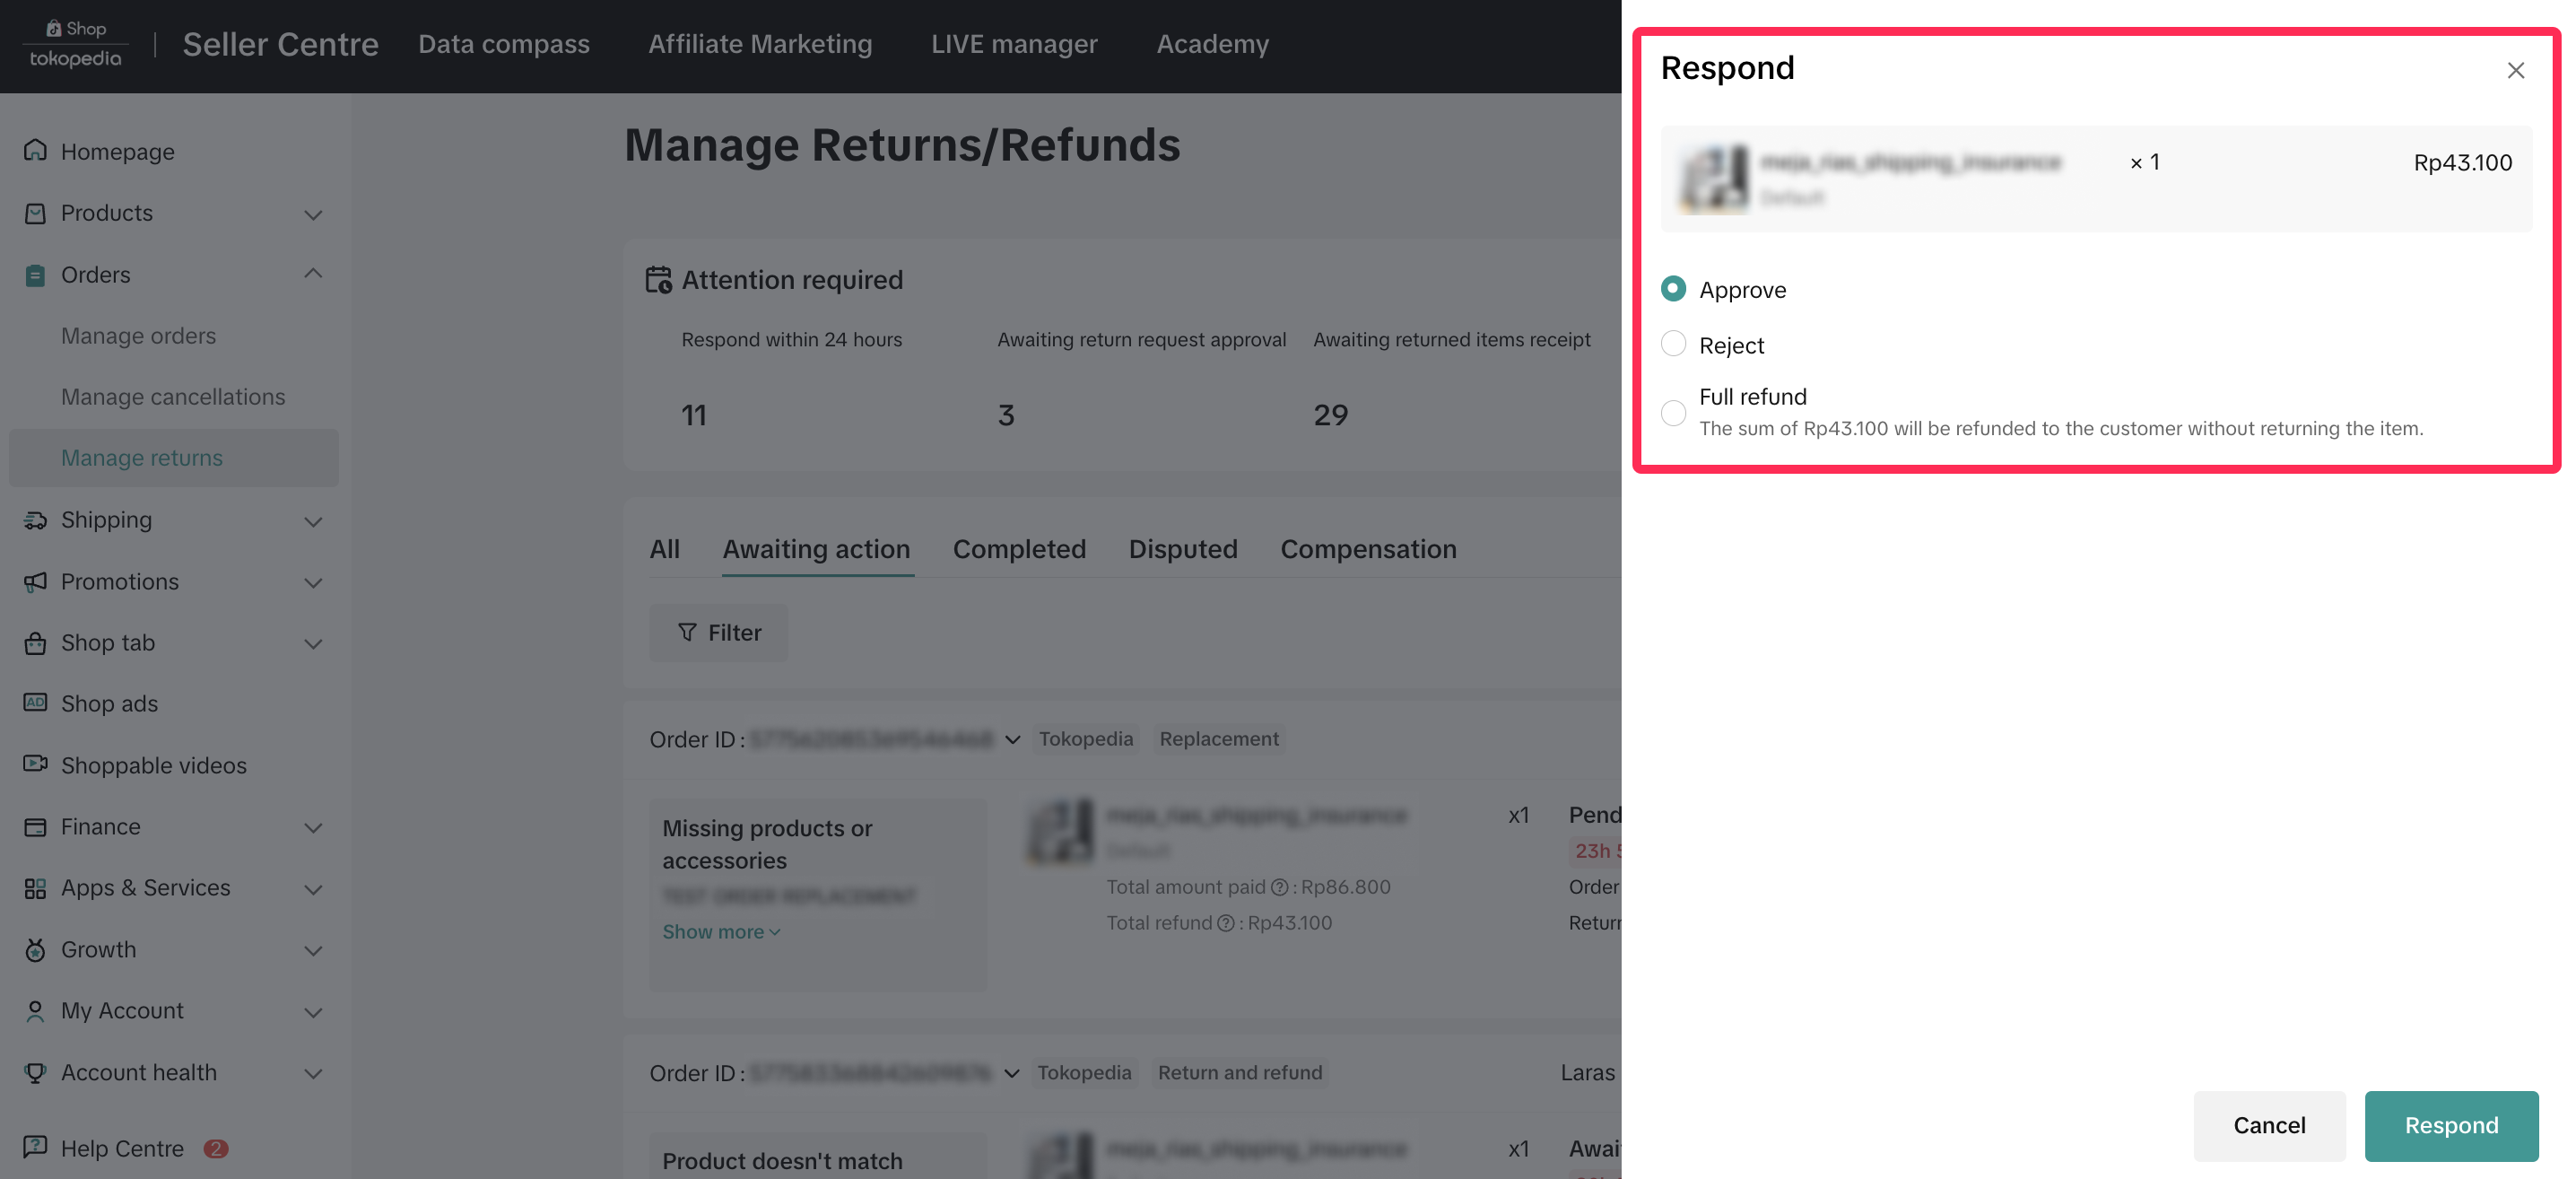Click the Account health trophy icon

point(35,1072)
